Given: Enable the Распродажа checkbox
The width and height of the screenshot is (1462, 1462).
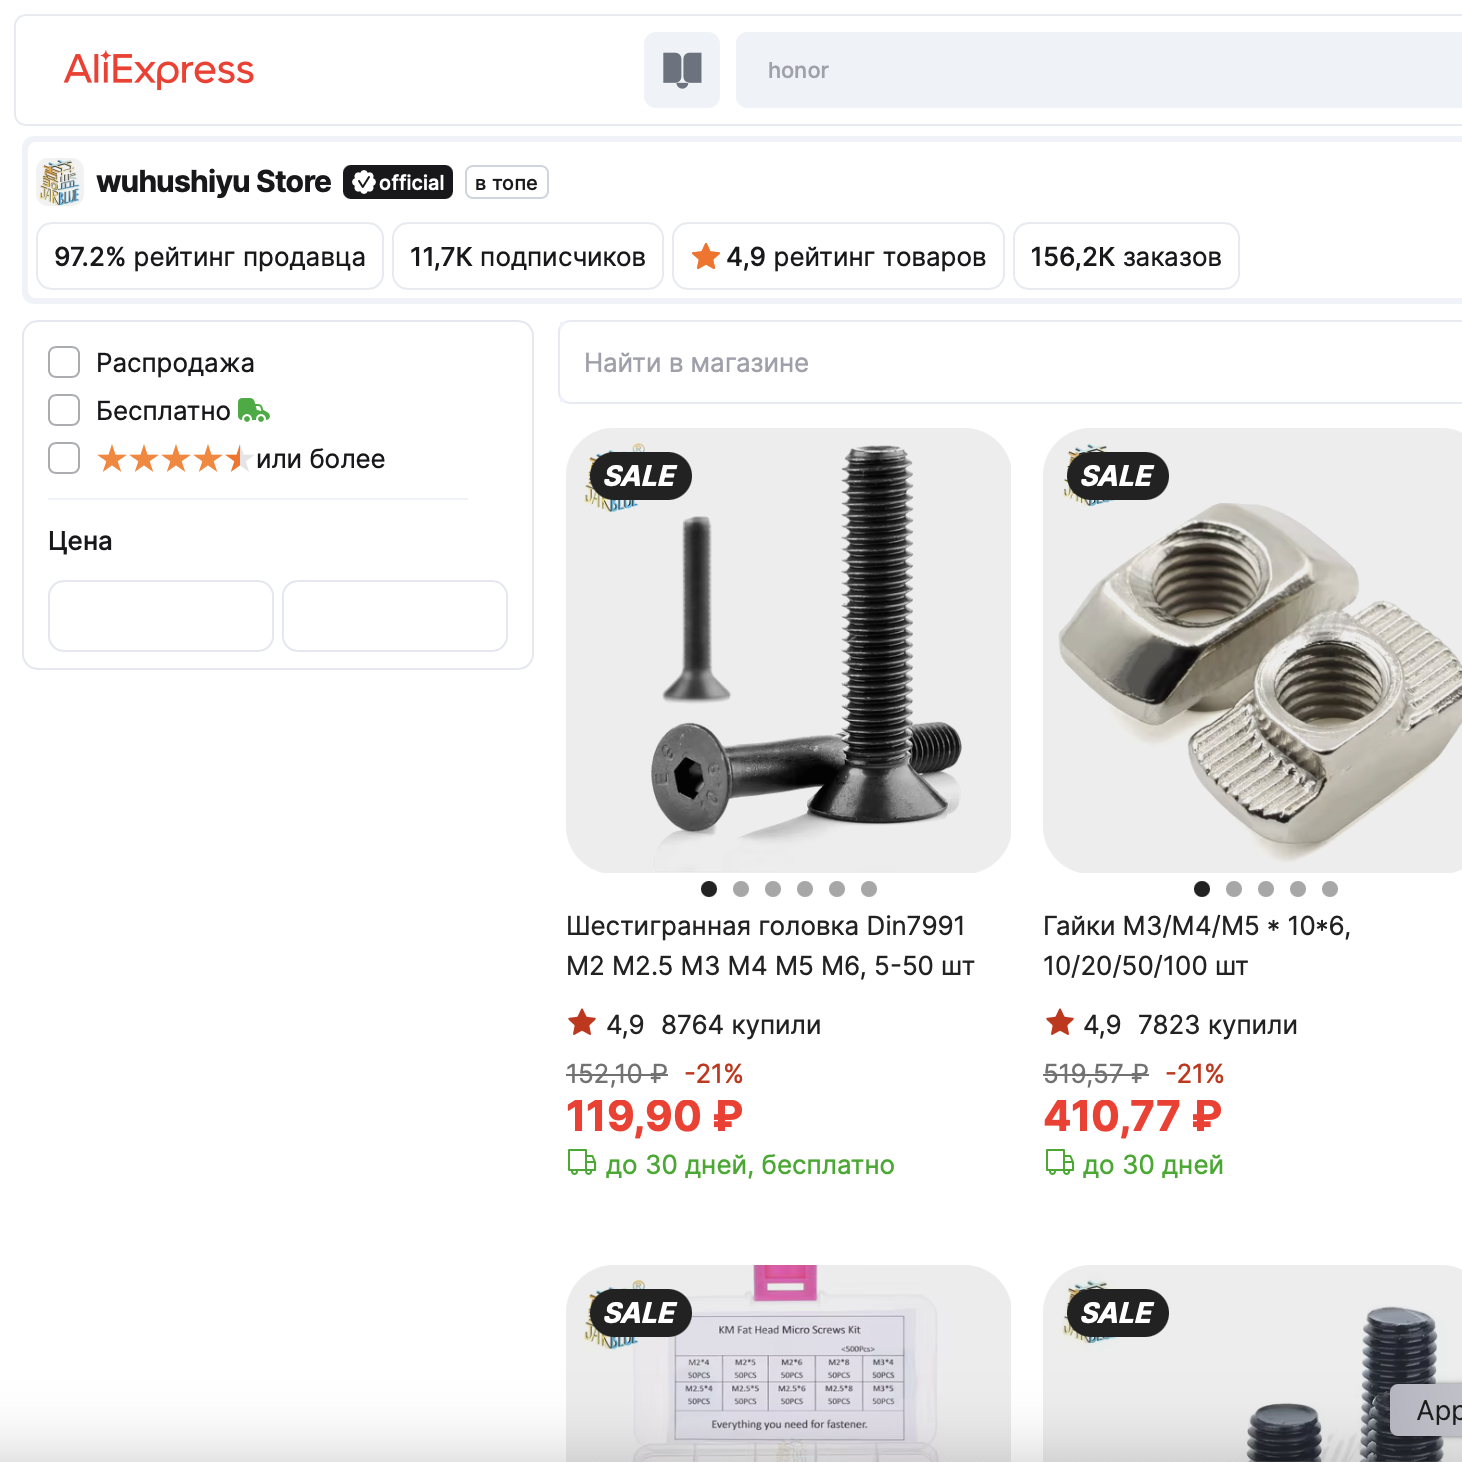Looking at the screenshot, I should (64, 362).
